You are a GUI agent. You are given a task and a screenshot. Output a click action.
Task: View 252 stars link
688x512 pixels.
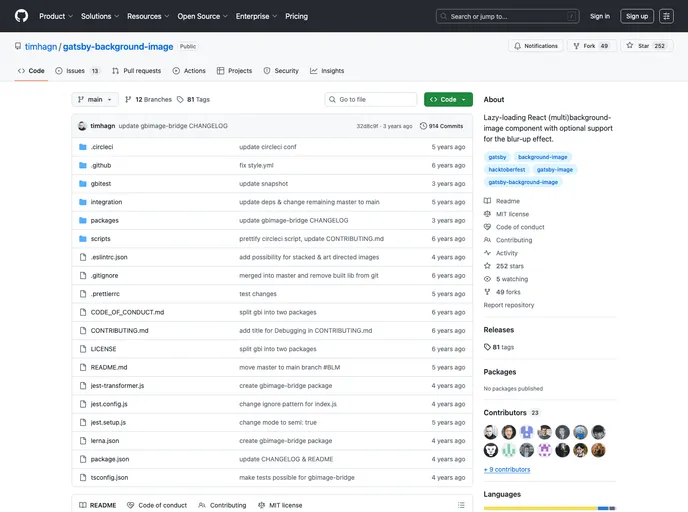(504, 266)
